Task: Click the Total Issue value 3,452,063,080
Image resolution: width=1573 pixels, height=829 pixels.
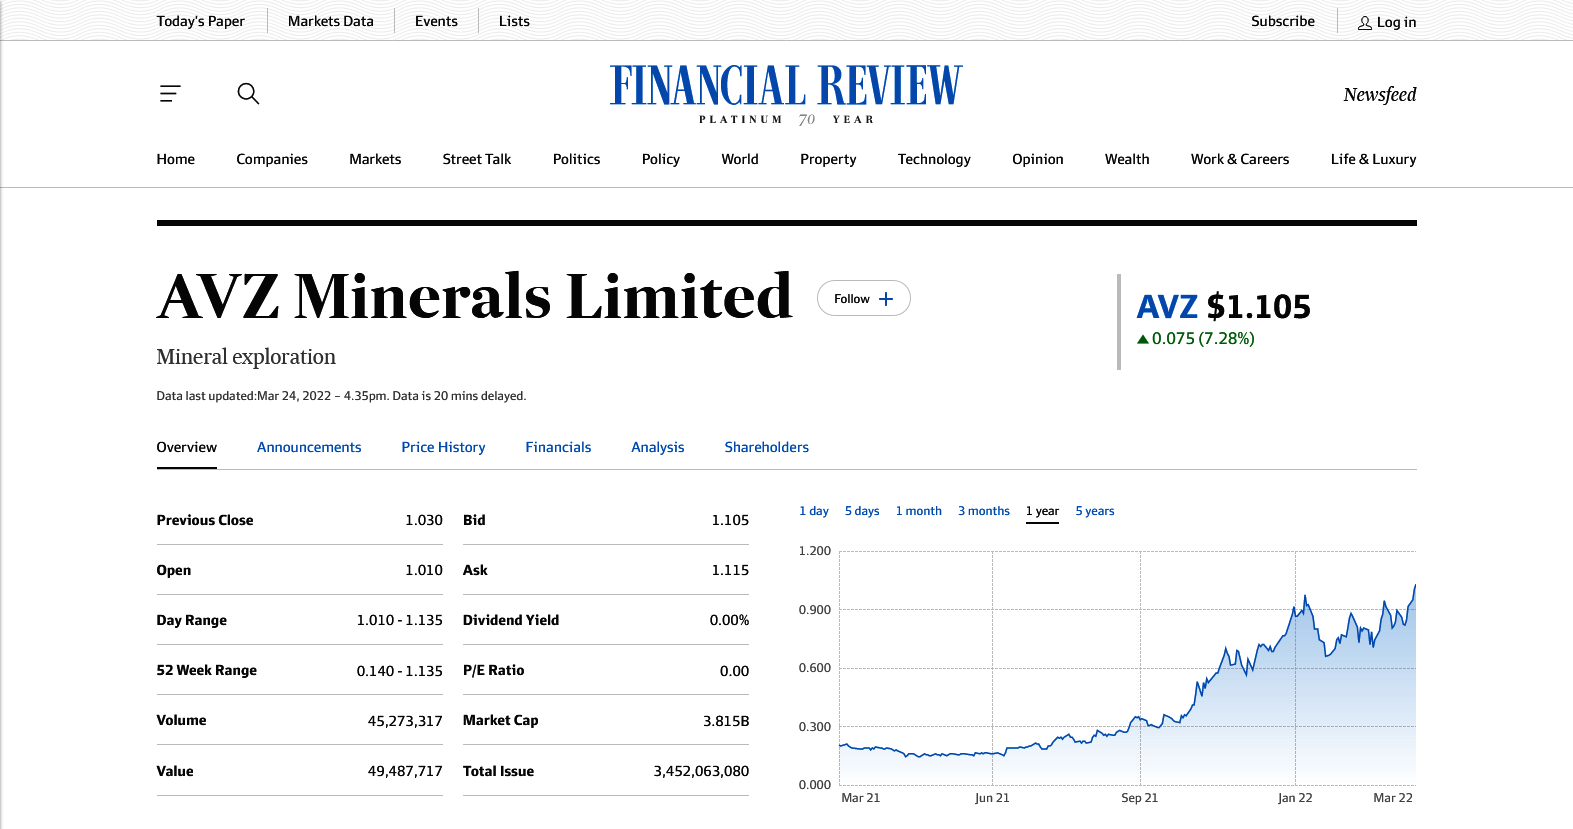Action: pyautogui.click(x=701, y=771)
